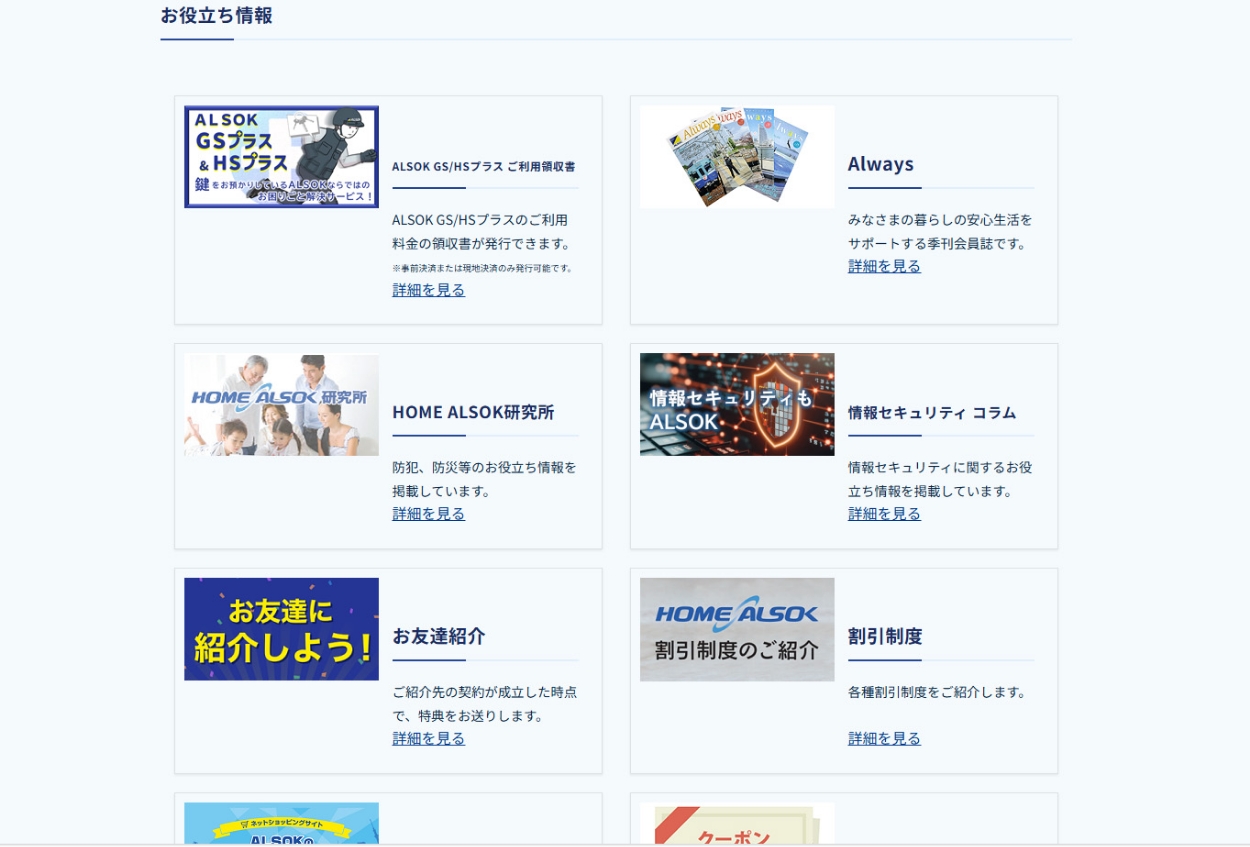Open the HOME ALSOK研究所 family banner
The image size is (1250, 847).
pos(281,404)
